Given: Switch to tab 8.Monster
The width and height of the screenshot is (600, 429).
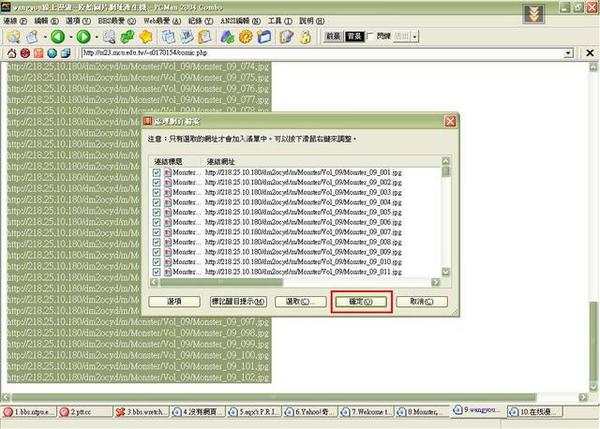Looking at the screenshot, I should coord(422,412).
